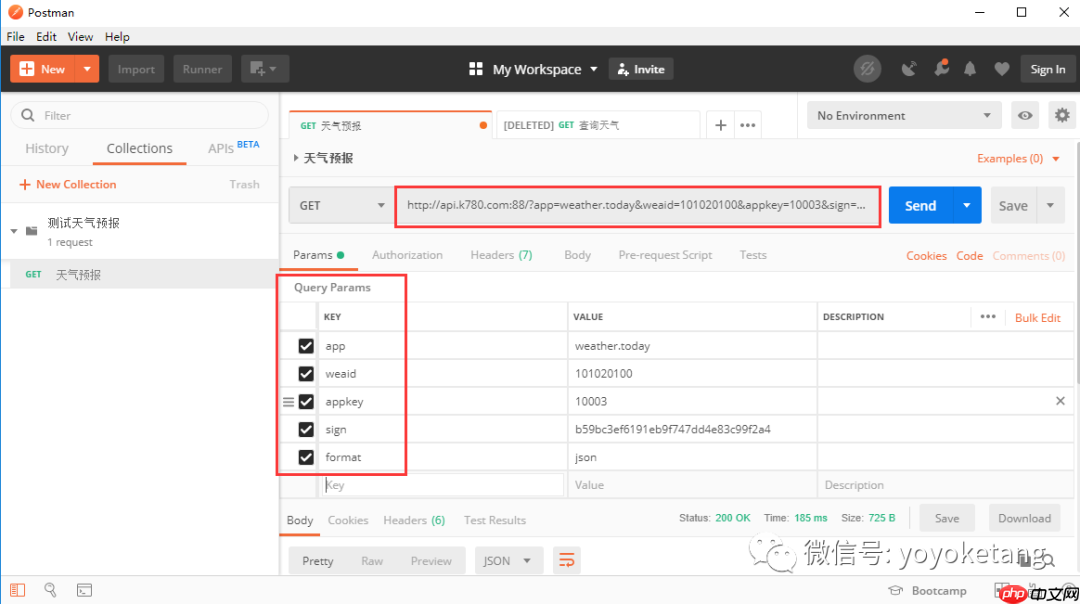Open the View menu
Viewport: 1080px width, 604px height.
[80, 37]
